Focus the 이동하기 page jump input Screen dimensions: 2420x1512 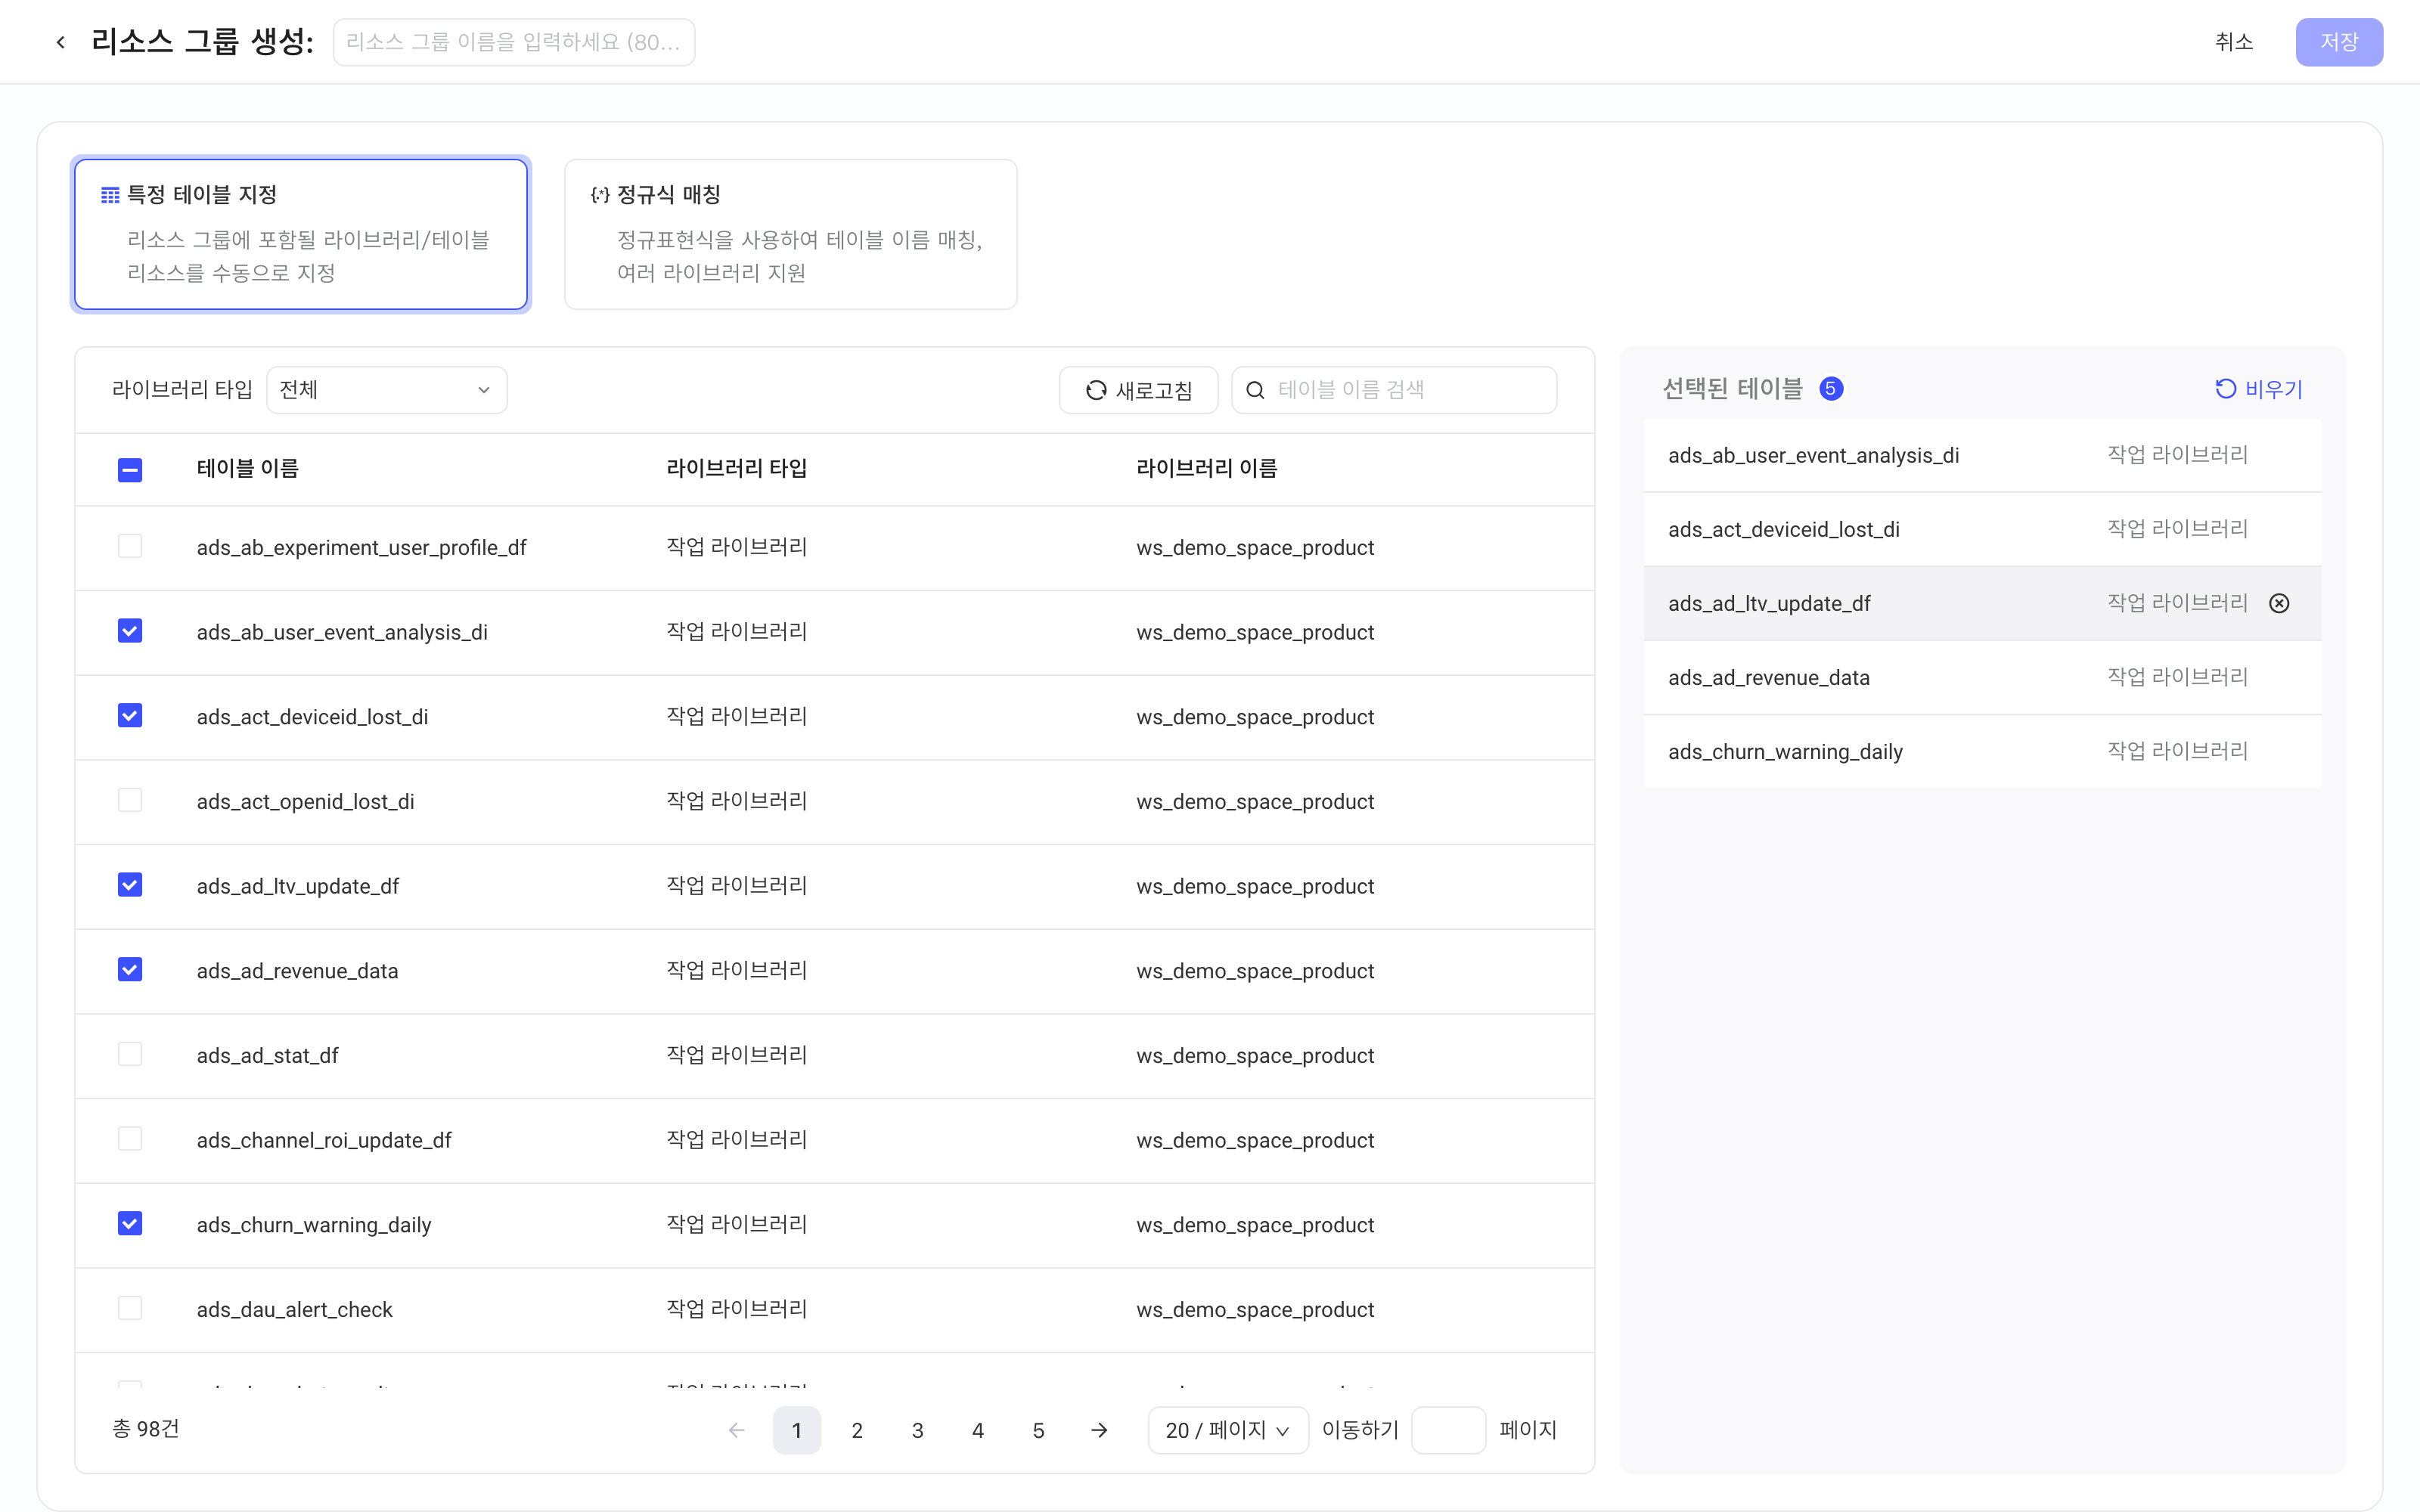(1448, 1430)
